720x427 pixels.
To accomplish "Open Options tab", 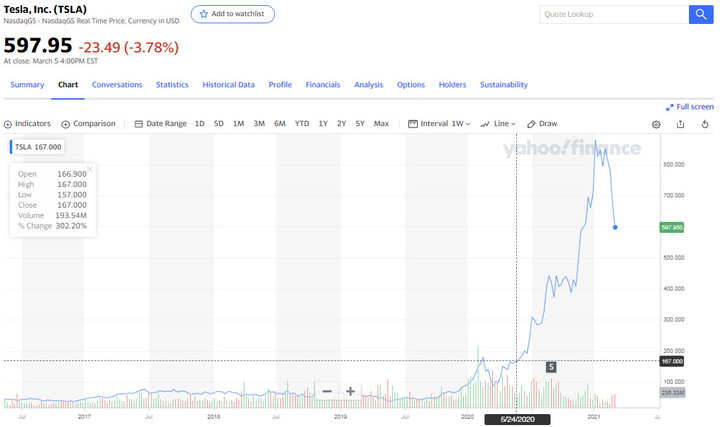I will [411, 85].
